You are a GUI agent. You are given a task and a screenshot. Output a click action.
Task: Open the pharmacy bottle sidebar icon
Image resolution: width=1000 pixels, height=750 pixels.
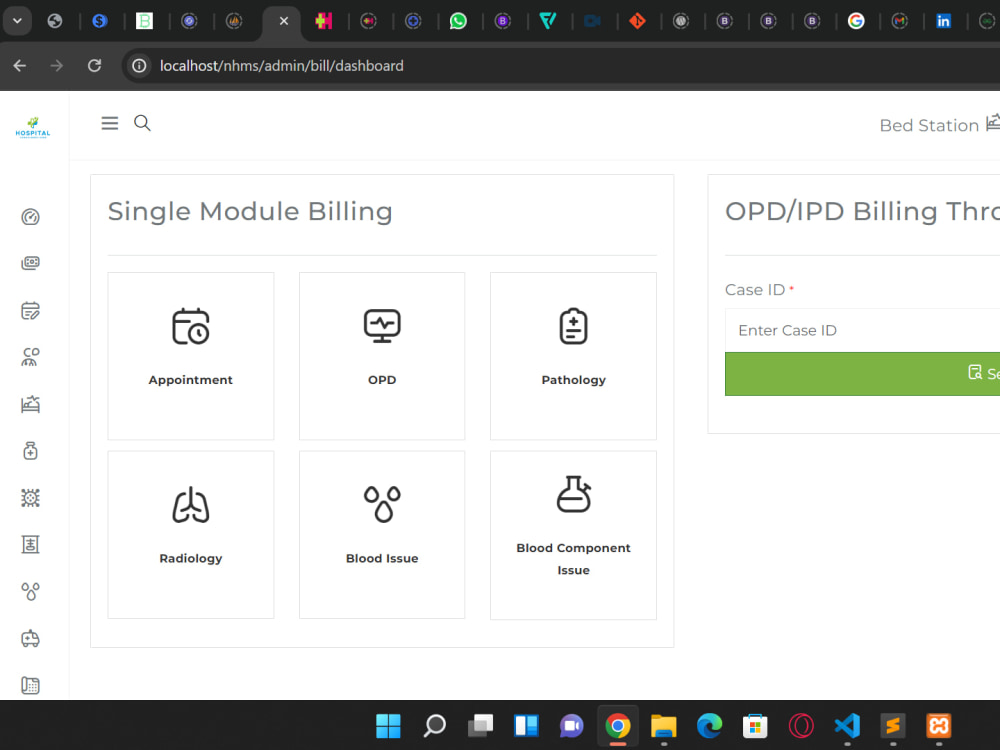tap(31, 451)
